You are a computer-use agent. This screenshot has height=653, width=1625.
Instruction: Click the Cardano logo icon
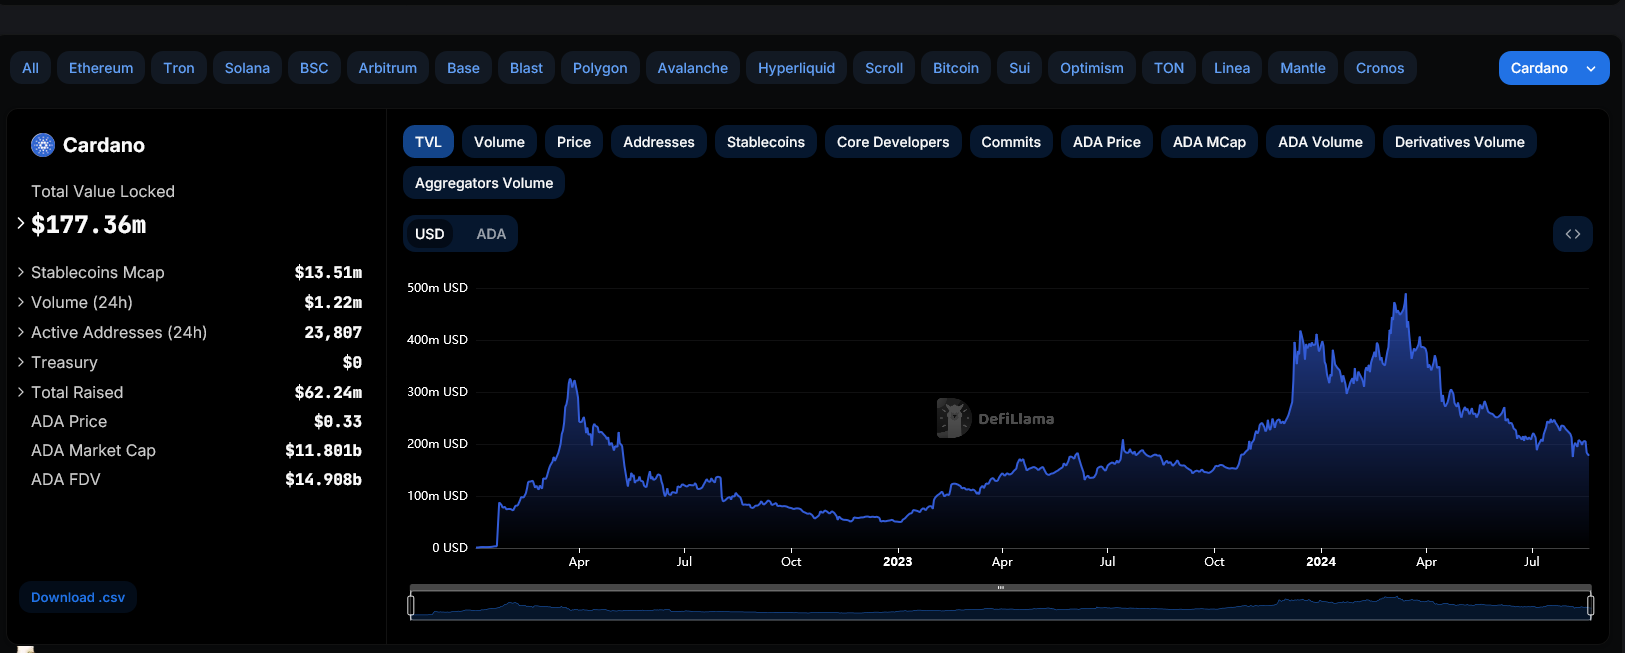43,145
